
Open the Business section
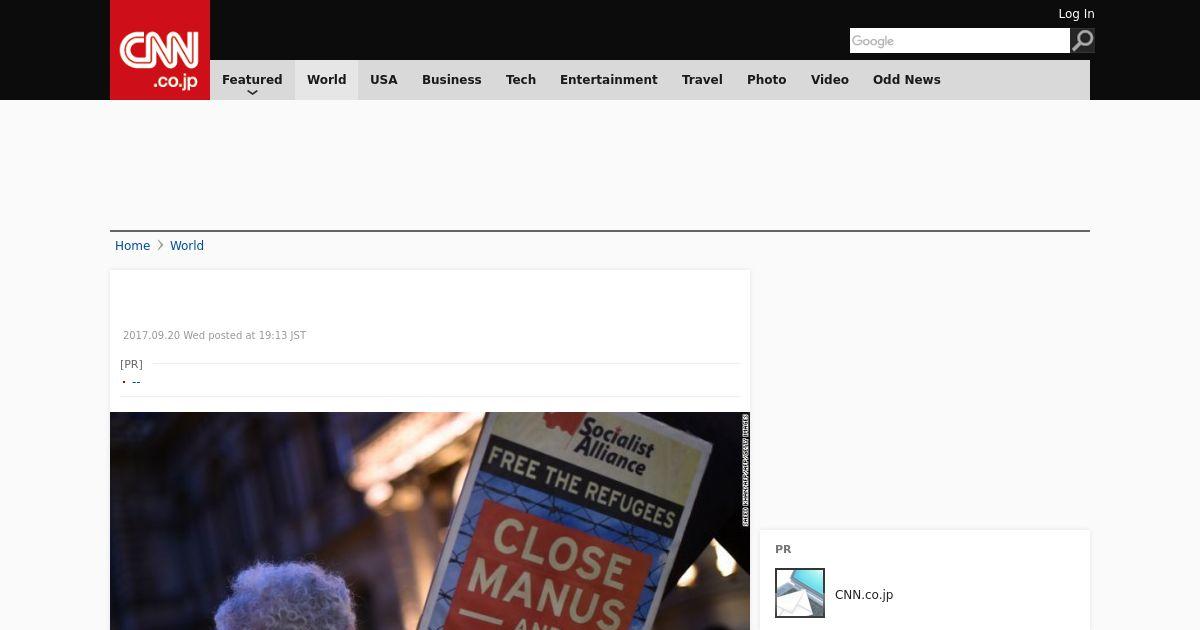point(451,80)
